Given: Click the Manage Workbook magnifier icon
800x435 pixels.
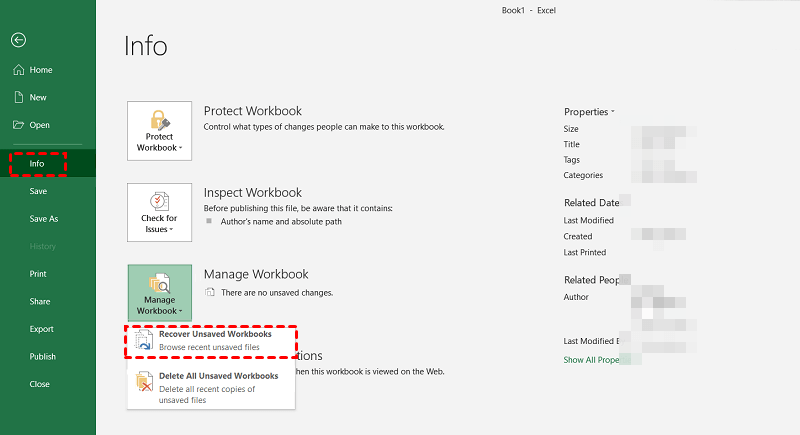Looking at the screenshot, I should [x=159, y=284].
